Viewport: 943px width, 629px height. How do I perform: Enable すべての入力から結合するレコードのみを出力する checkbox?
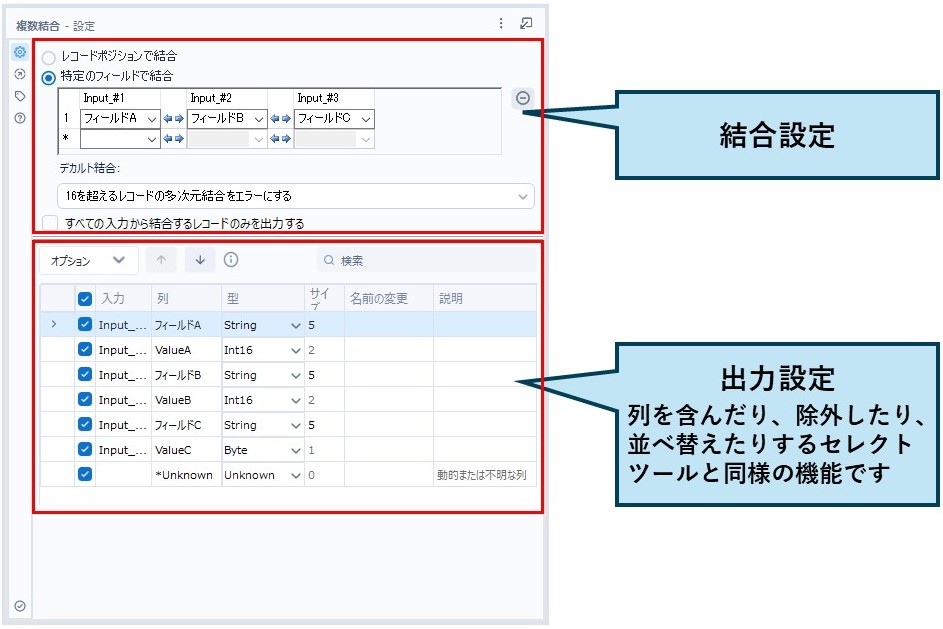(x=50, y=223)
